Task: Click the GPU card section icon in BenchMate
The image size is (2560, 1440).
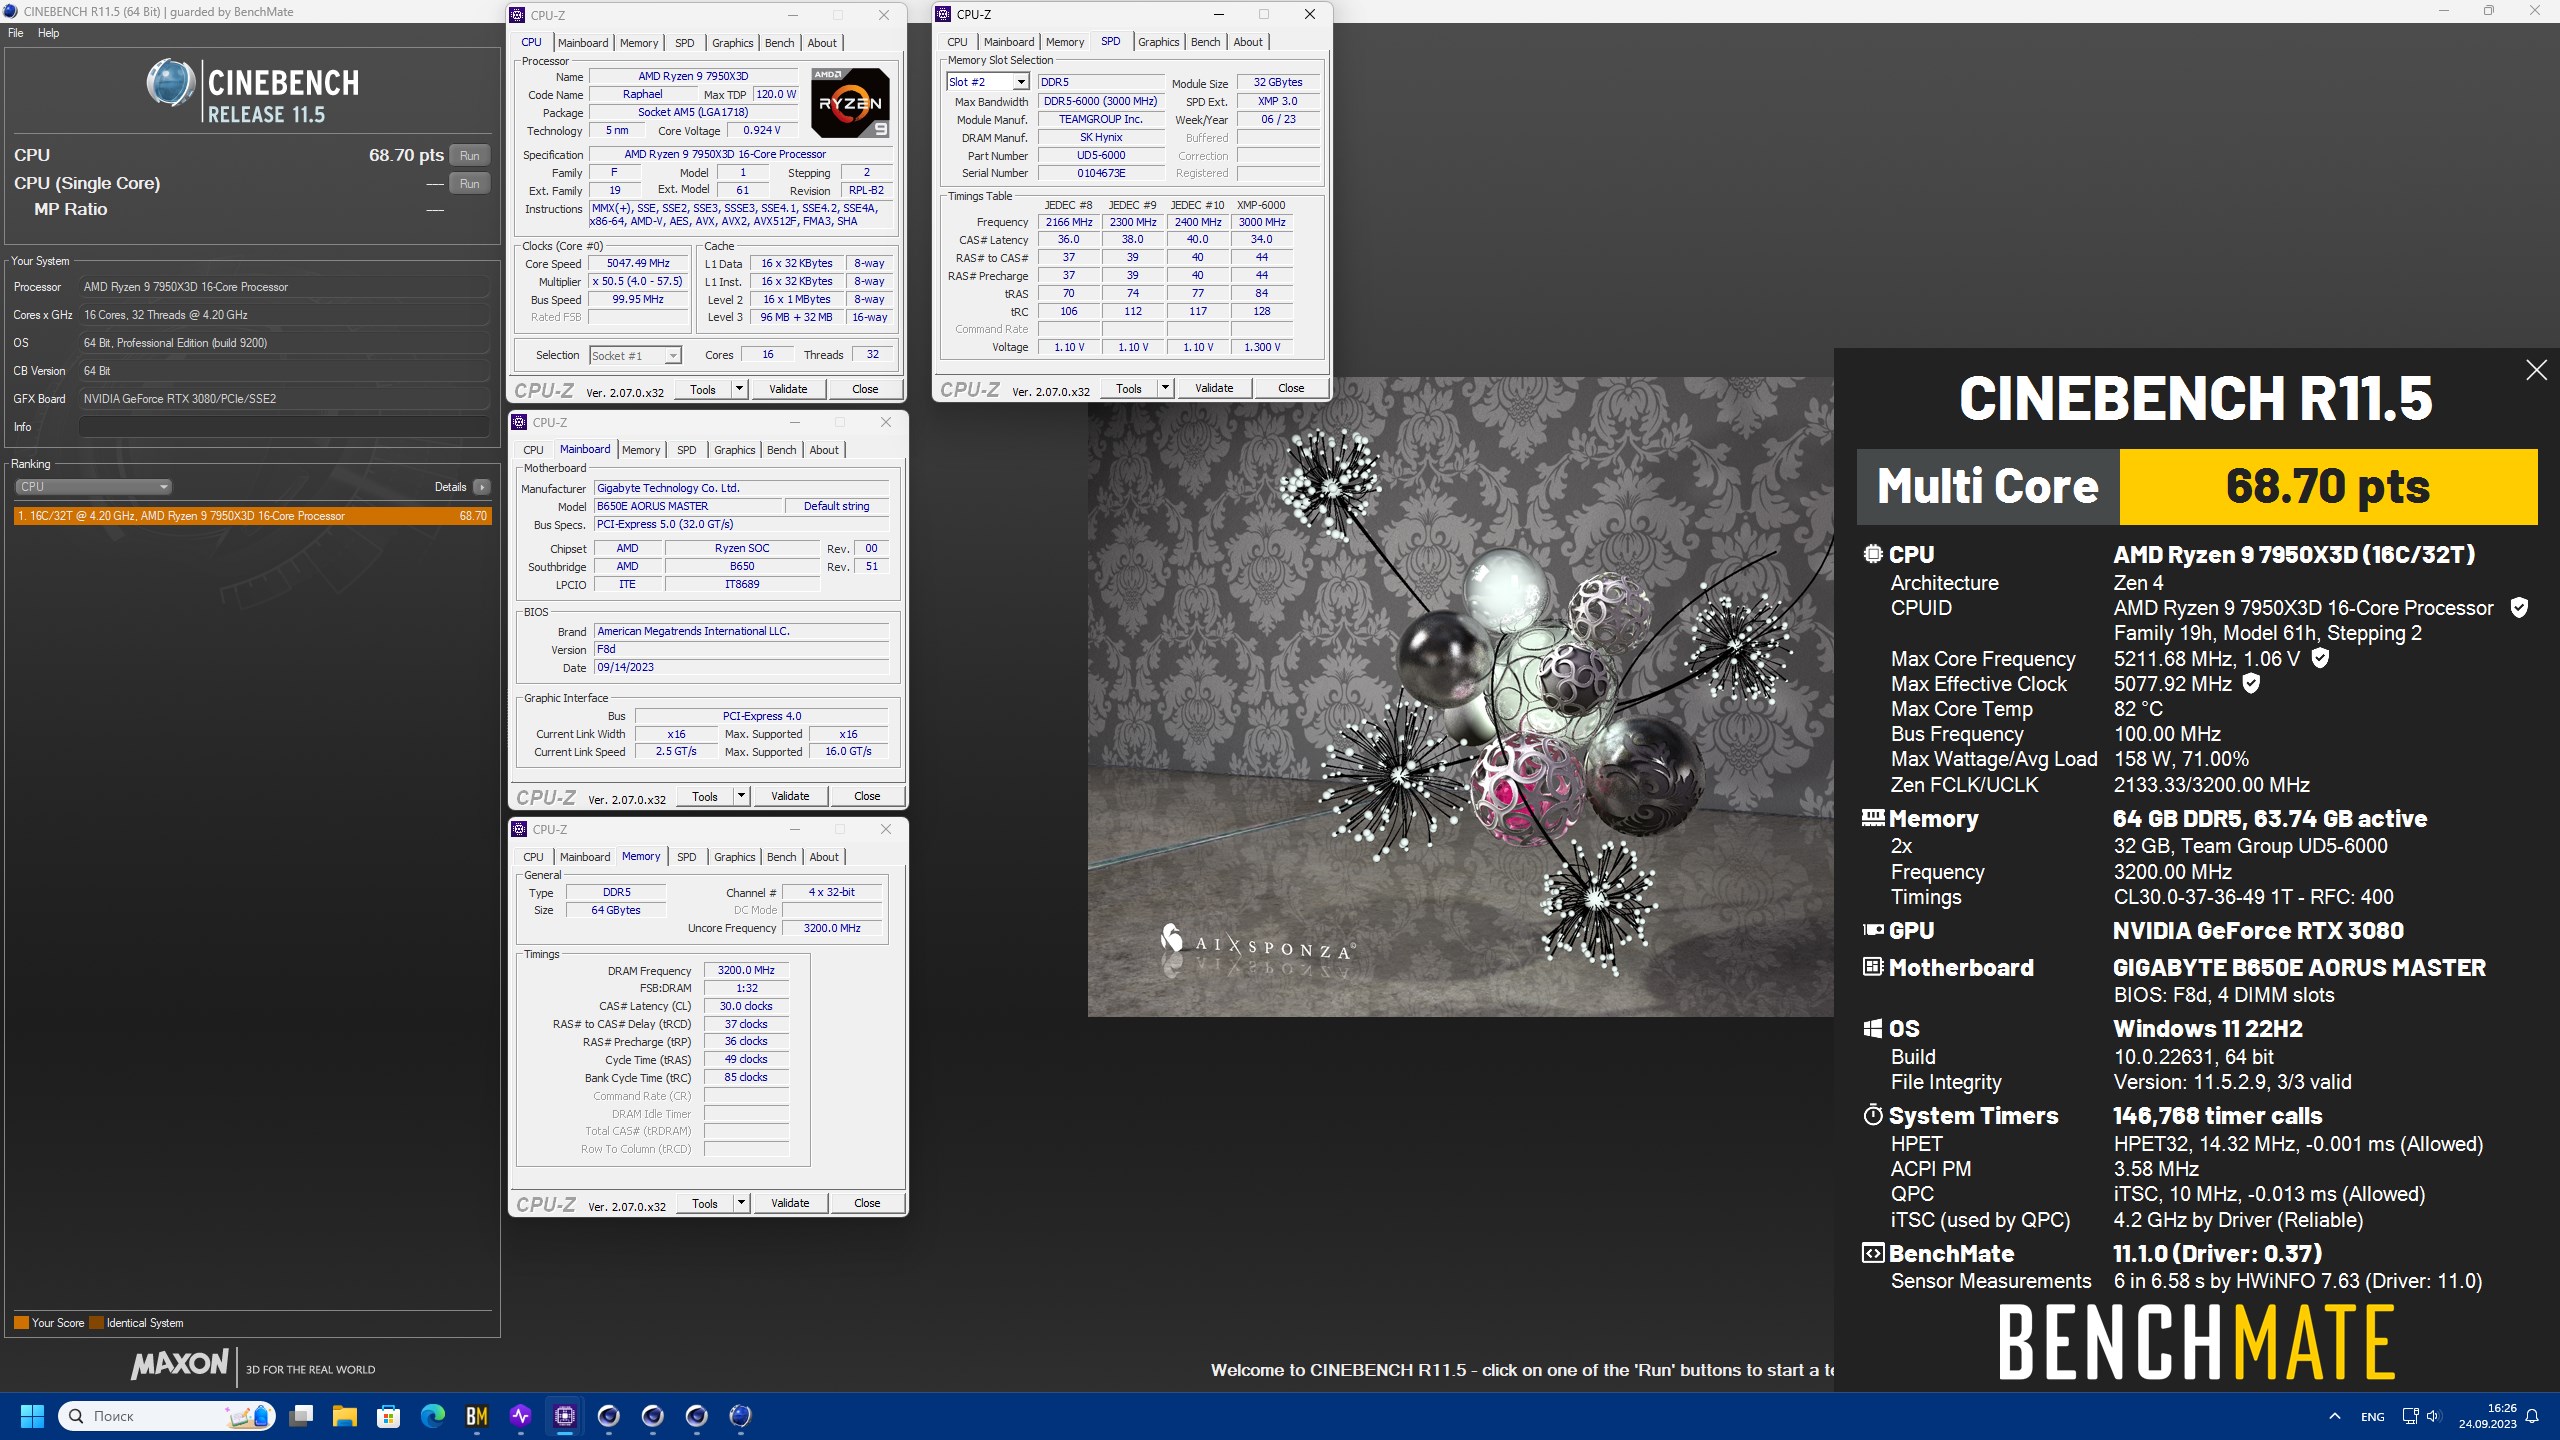Action: click(x=1873, y=930)
